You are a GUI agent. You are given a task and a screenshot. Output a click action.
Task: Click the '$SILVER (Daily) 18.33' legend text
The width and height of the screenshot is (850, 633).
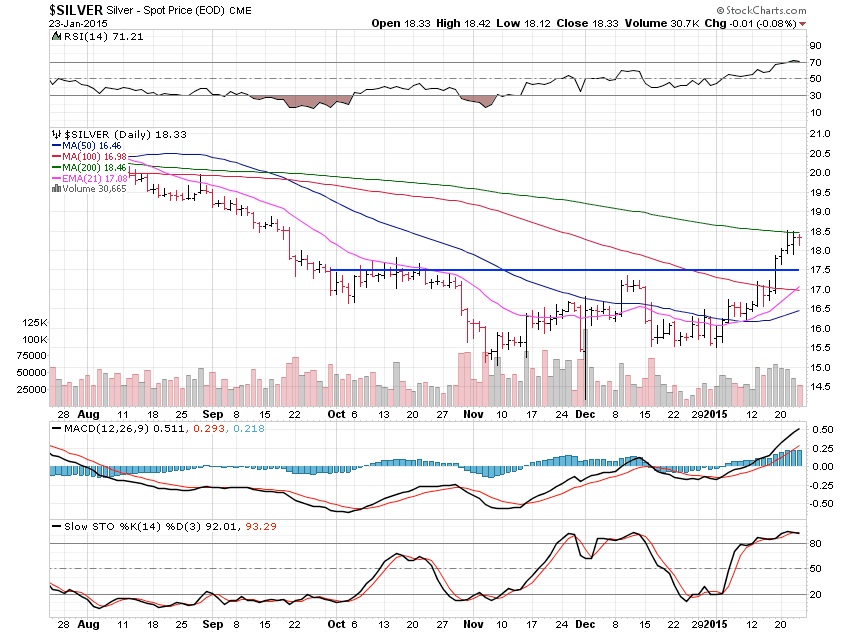(125, 134)
